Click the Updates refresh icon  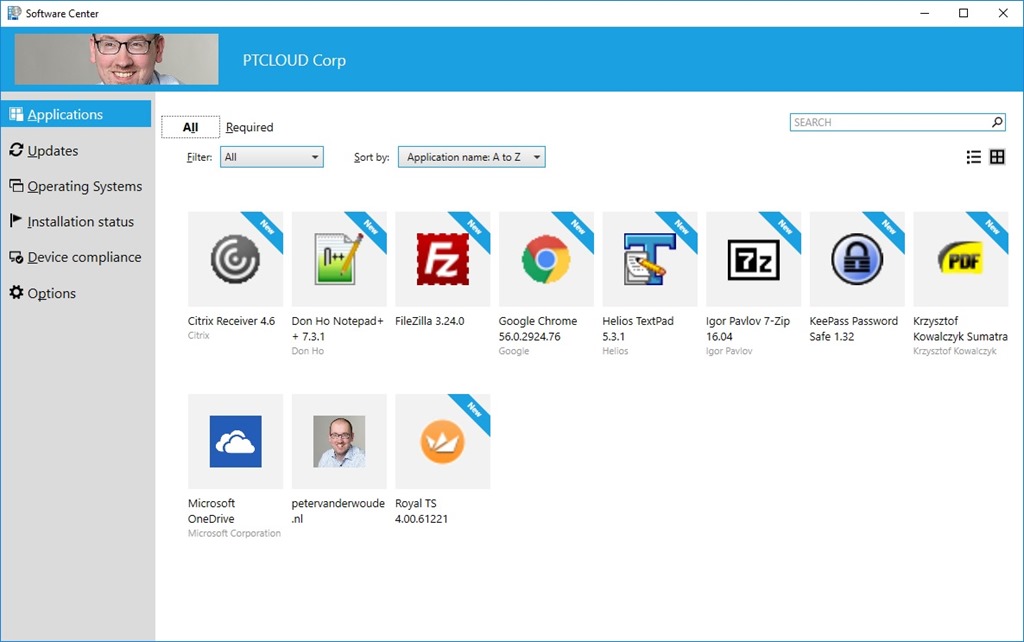(16, 150)
